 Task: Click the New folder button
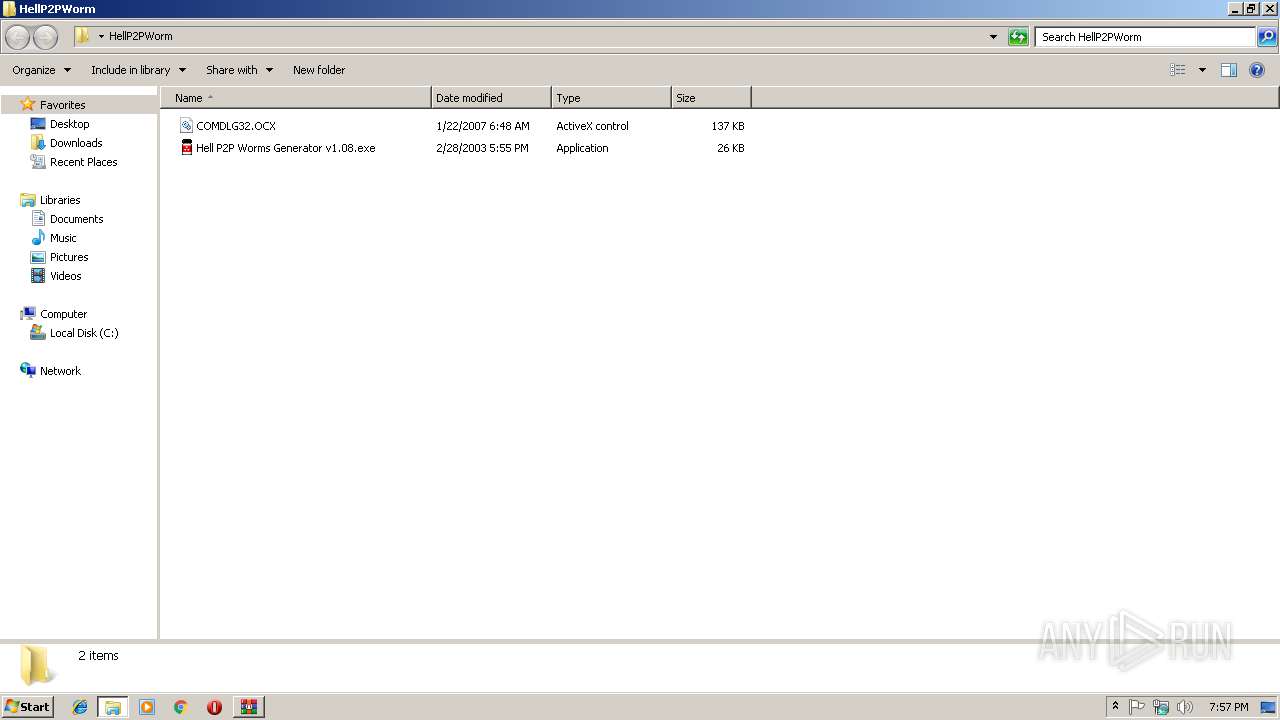319,70
